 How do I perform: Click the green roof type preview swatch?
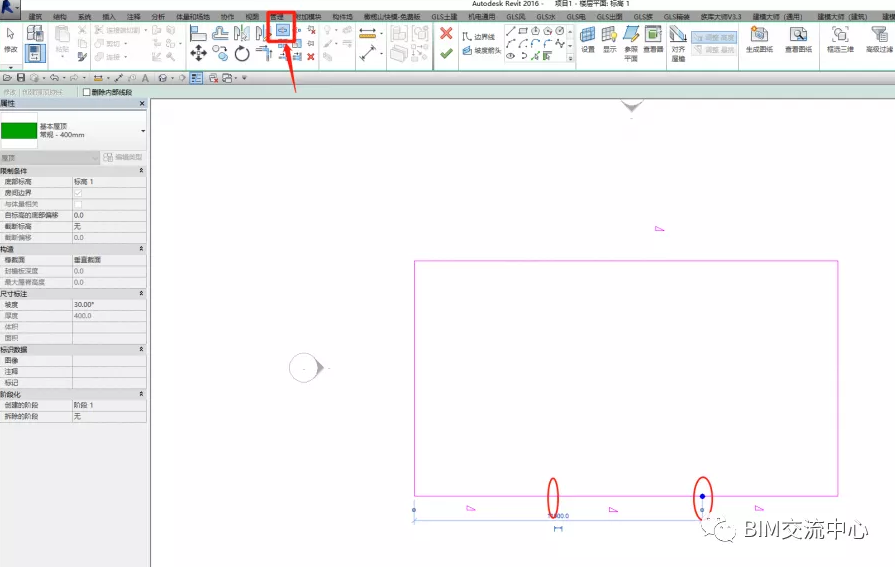click(x=18, y=130)
